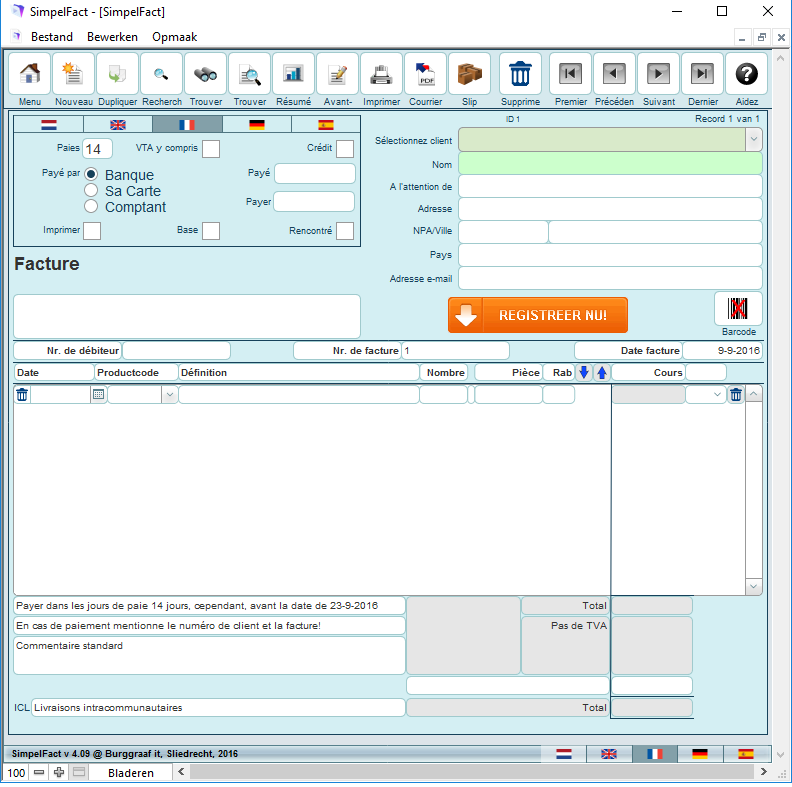The width and height of the screenshot is (792, 787).
Task: Open the Productcode dropdown in invoice row
Action: tap(169, 395)
